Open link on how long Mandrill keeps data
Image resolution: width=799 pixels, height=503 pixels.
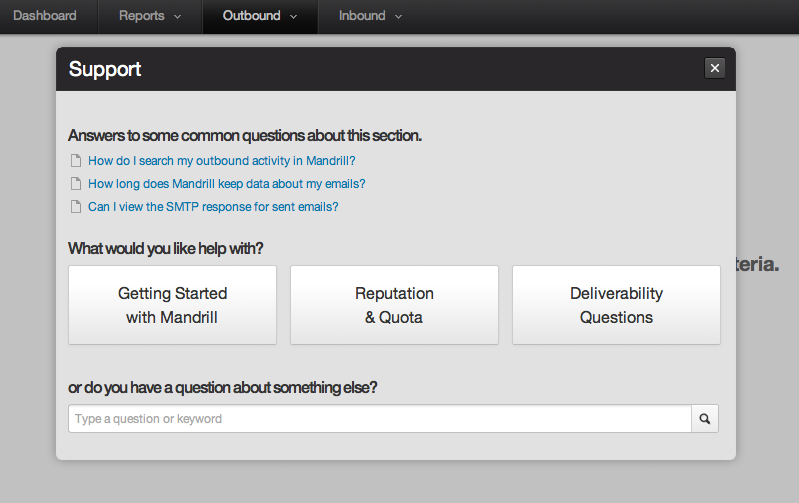pos(227,184)
